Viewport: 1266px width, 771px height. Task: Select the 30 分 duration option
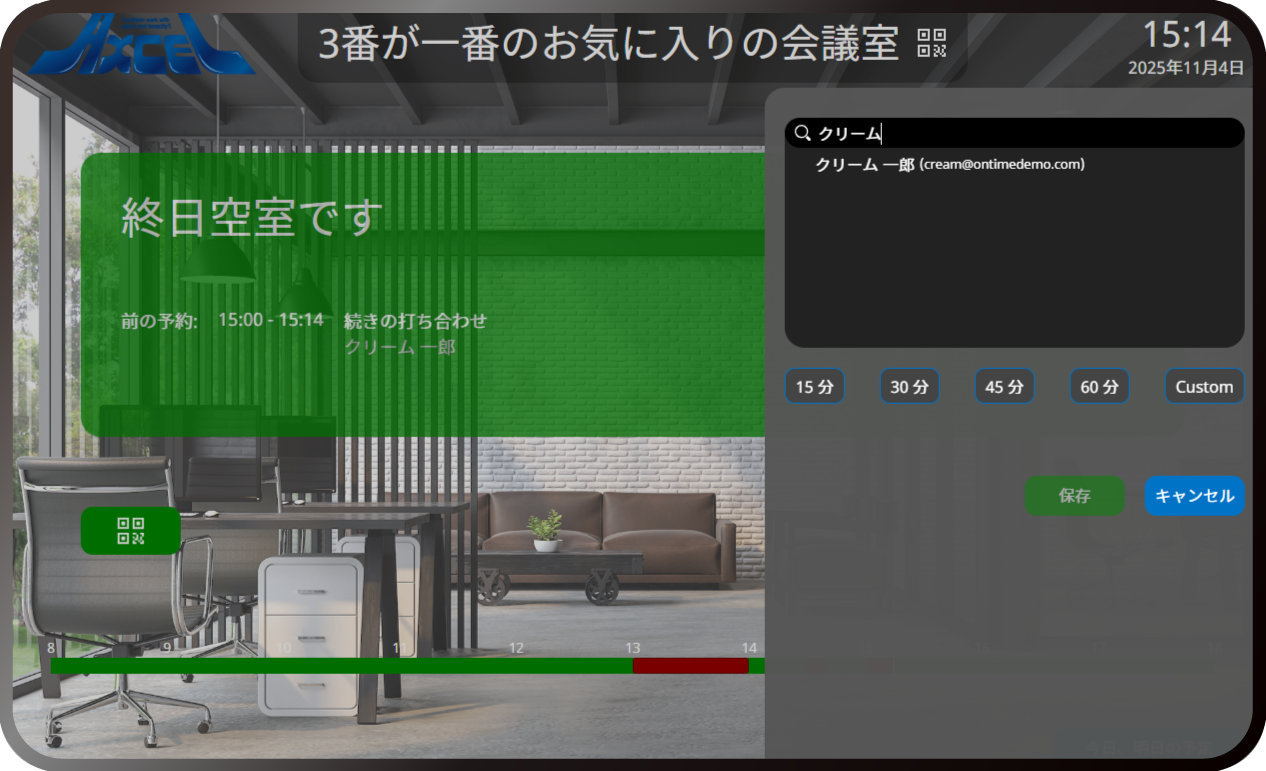pos(909,387)
